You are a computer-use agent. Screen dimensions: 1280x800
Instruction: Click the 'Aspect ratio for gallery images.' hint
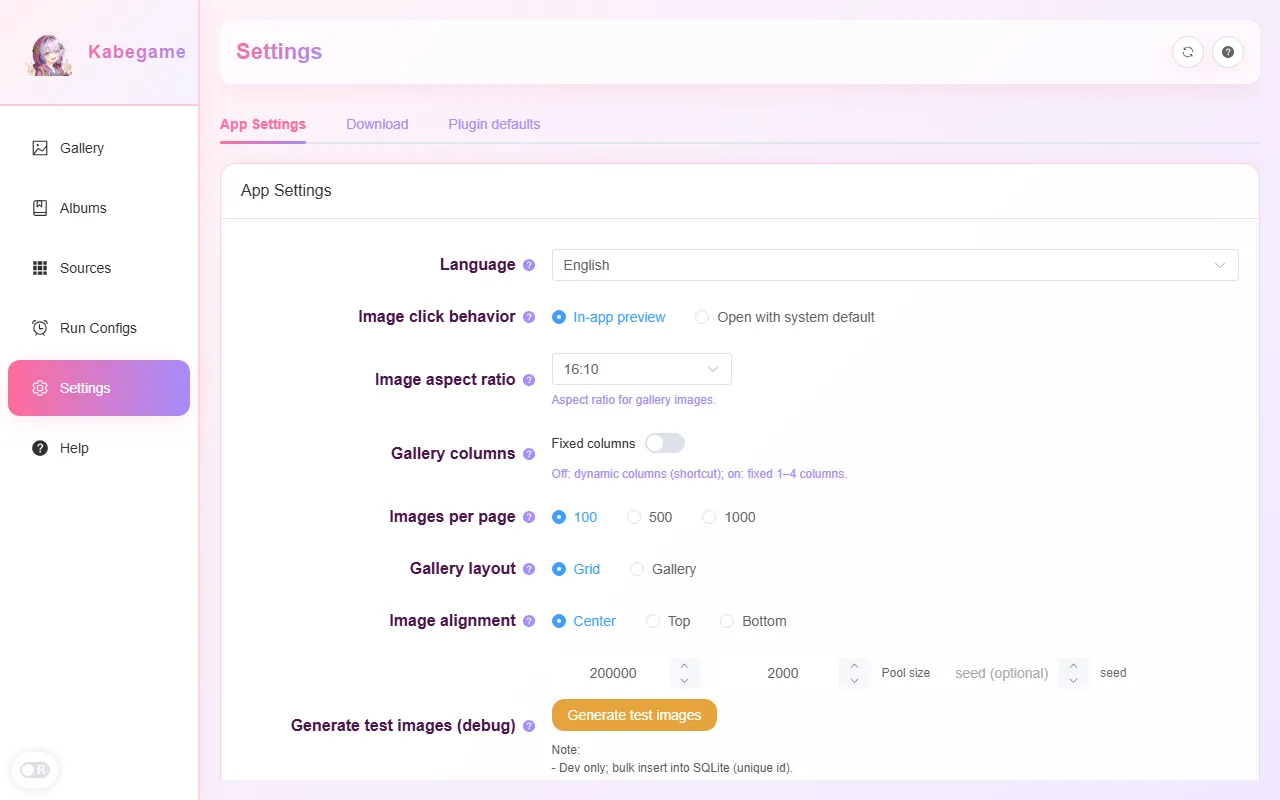pyautogui.click(x=634, y=400)
